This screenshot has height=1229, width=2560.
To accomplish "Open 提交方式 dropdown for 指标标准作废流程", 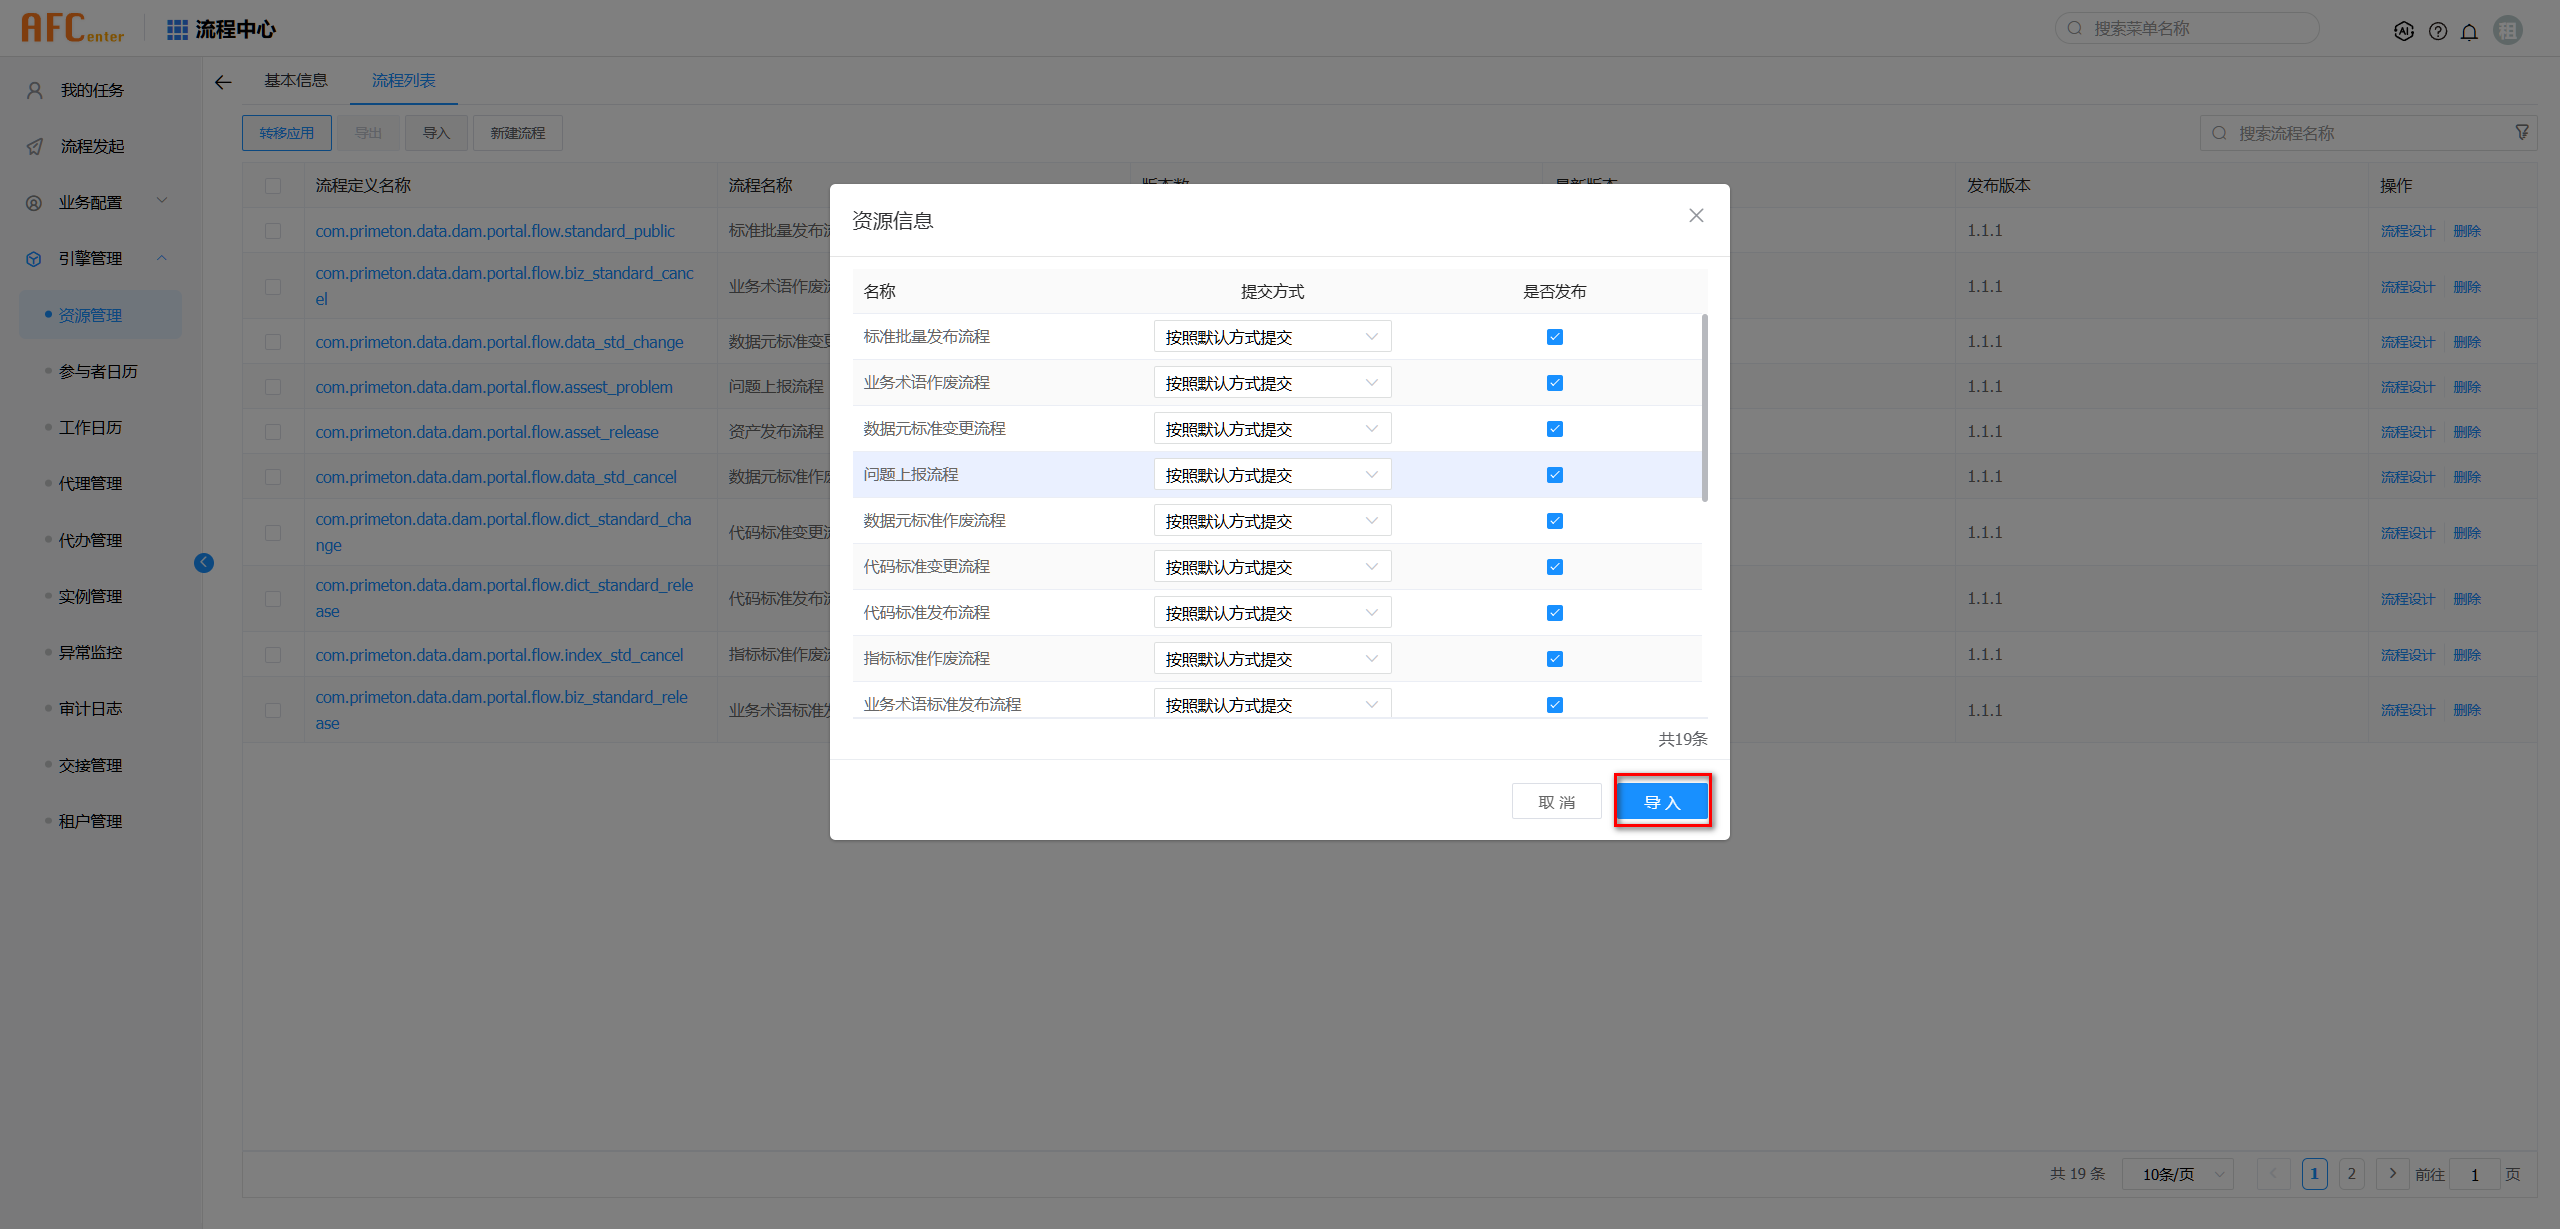I will [x=1272, y=659].
